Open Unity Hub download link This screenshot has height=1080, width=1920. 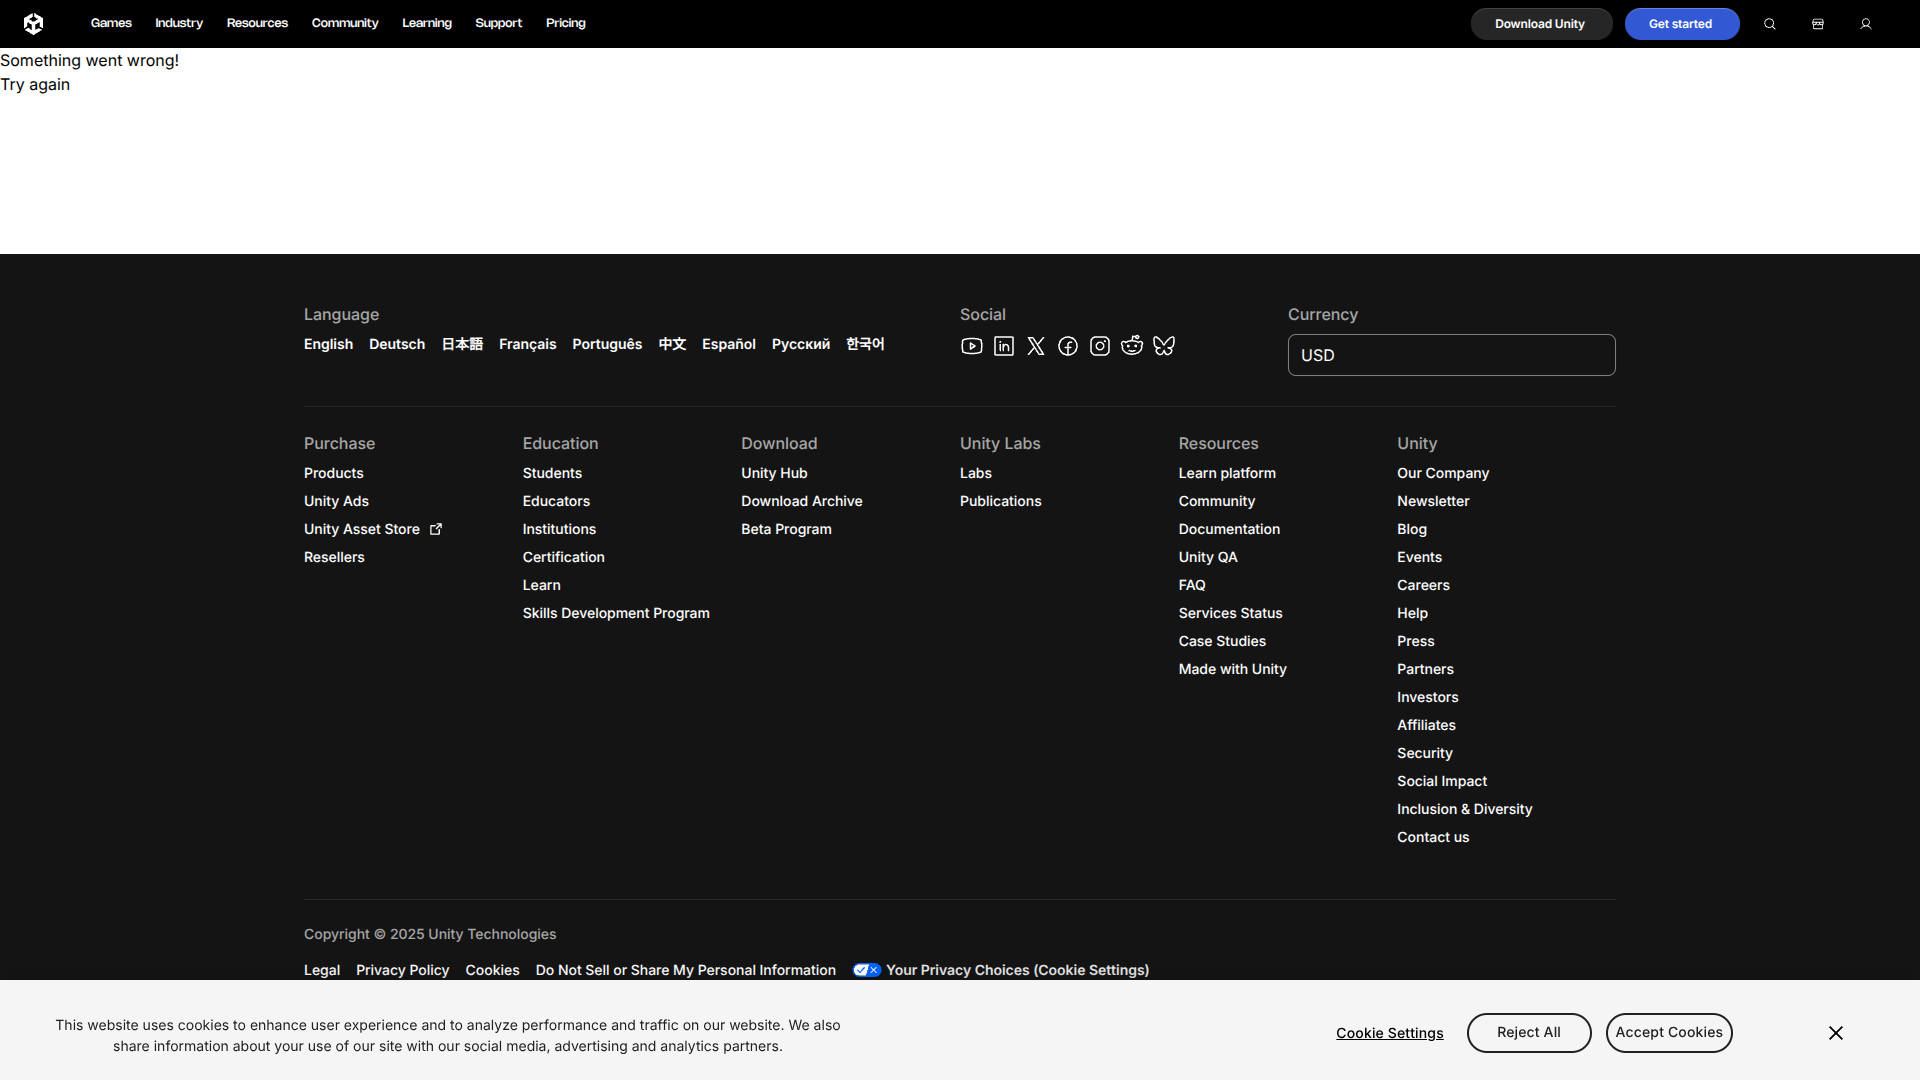(774, 473)
